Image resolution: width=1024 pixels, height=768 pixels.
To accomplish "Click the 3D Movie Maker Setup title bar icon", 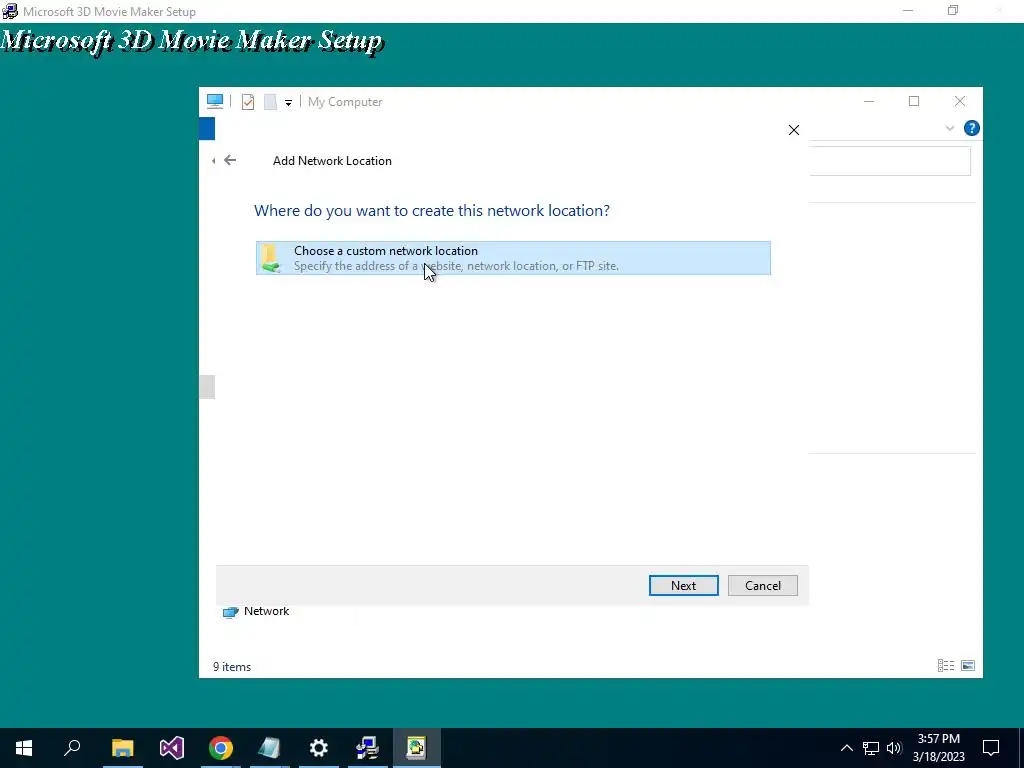I will (x=10, y=11).
